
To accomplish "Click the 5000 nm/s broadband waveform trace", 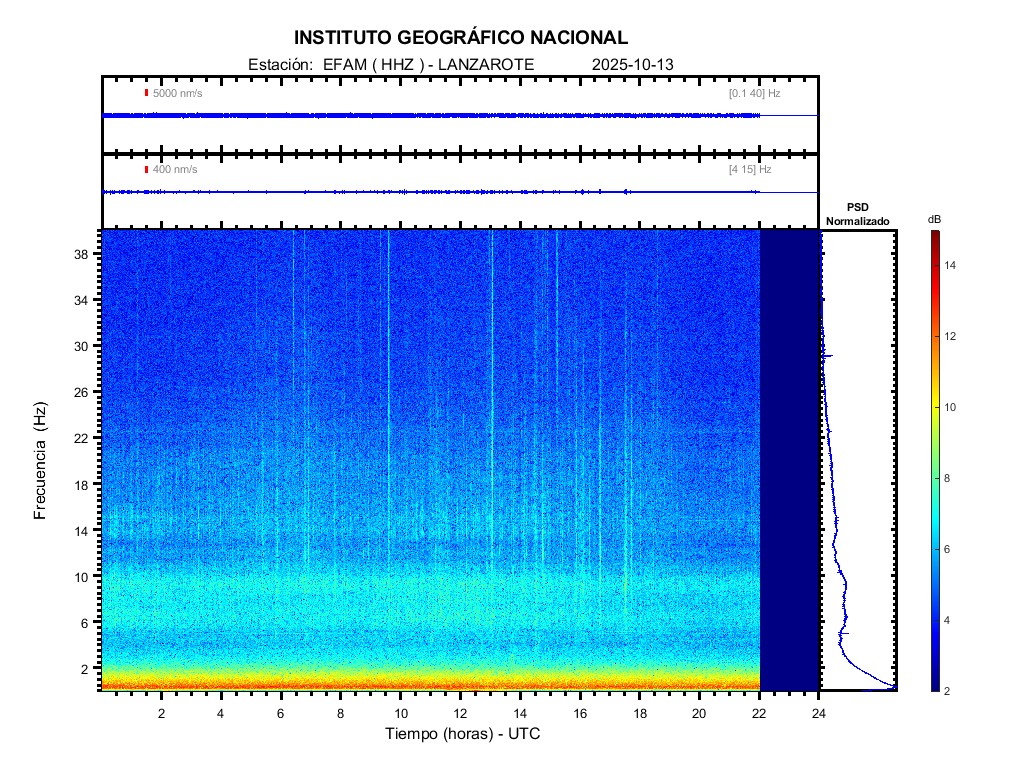I will point(430,115).
